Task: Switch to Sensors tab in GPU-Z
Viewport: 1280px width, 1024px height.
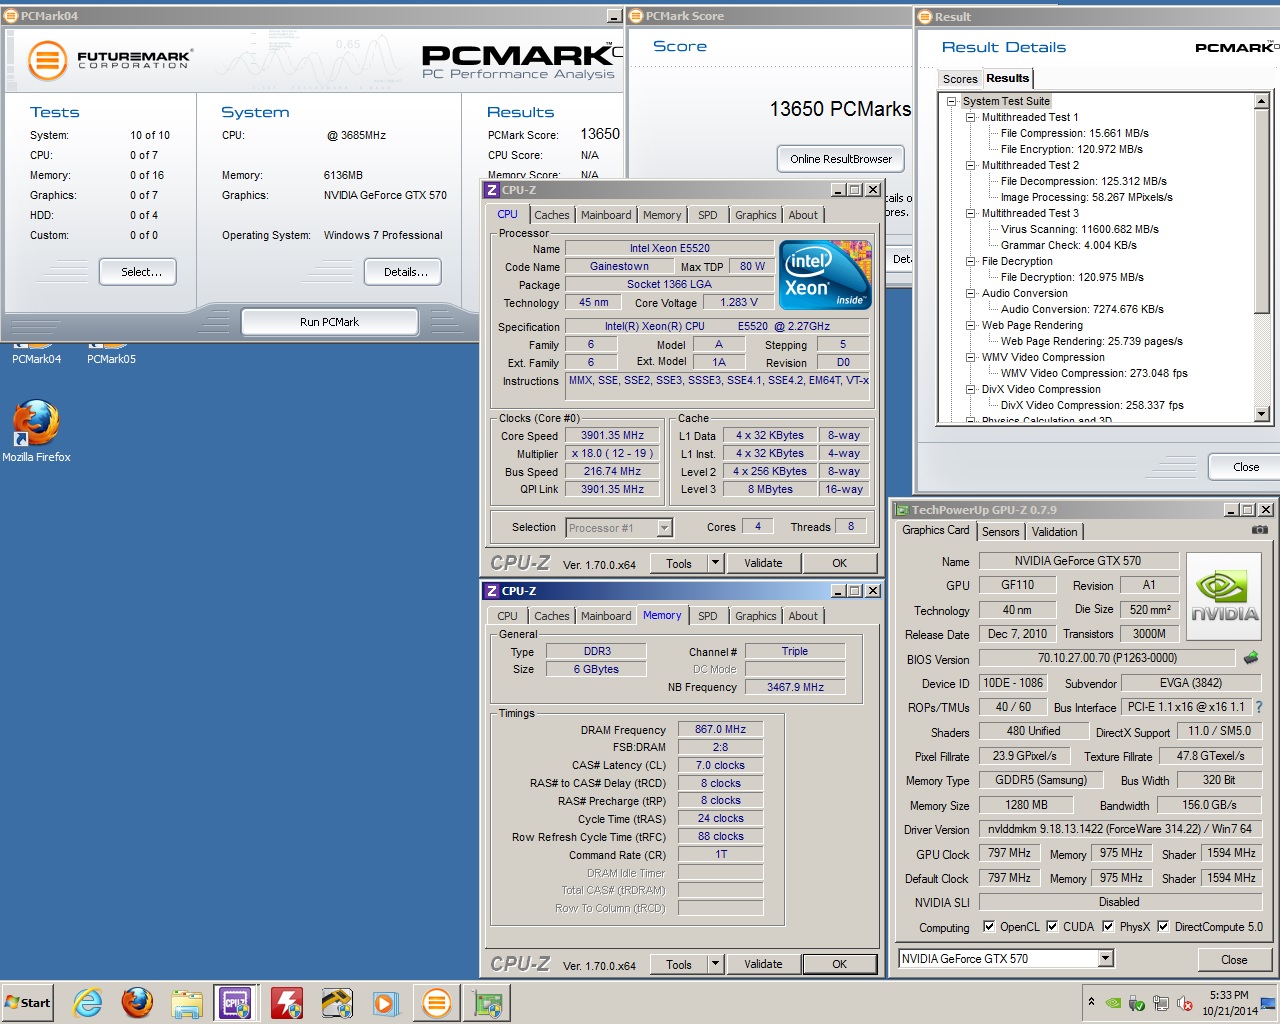Action: (1000, 532)
